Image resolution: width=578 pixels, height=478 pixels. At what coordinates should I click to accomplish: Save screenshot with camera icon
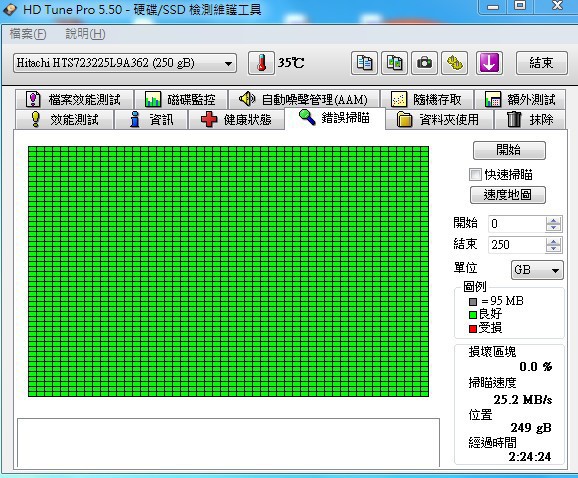click(425, 63)
